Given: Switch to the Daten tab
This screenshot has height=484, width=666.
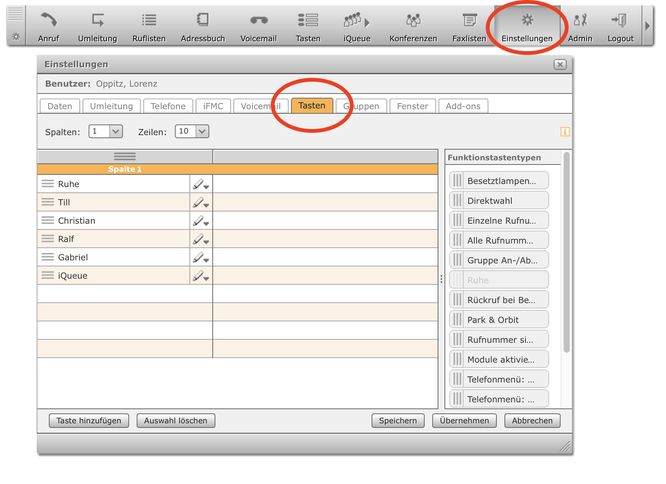Looking at the screenshot, I should point(60,106).
